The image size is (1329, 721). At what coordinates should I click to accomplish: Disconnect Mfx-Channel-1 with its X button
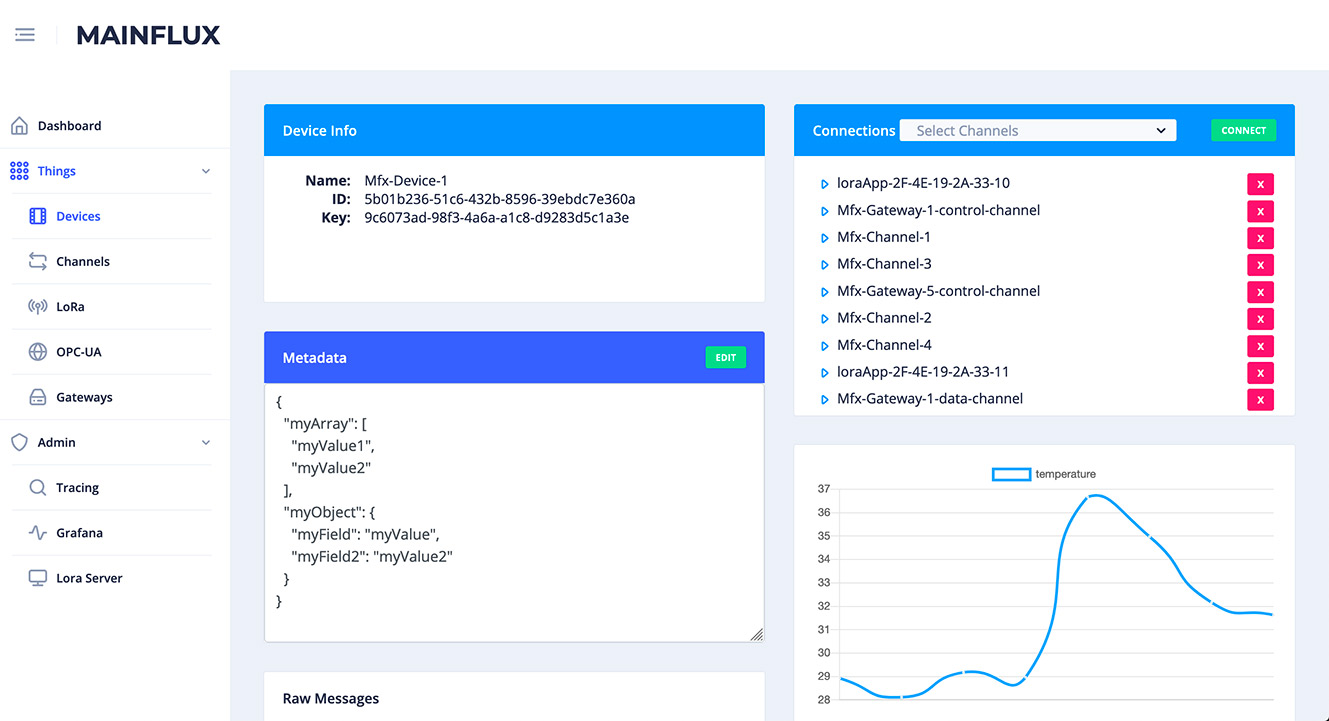coord(1260,238)
